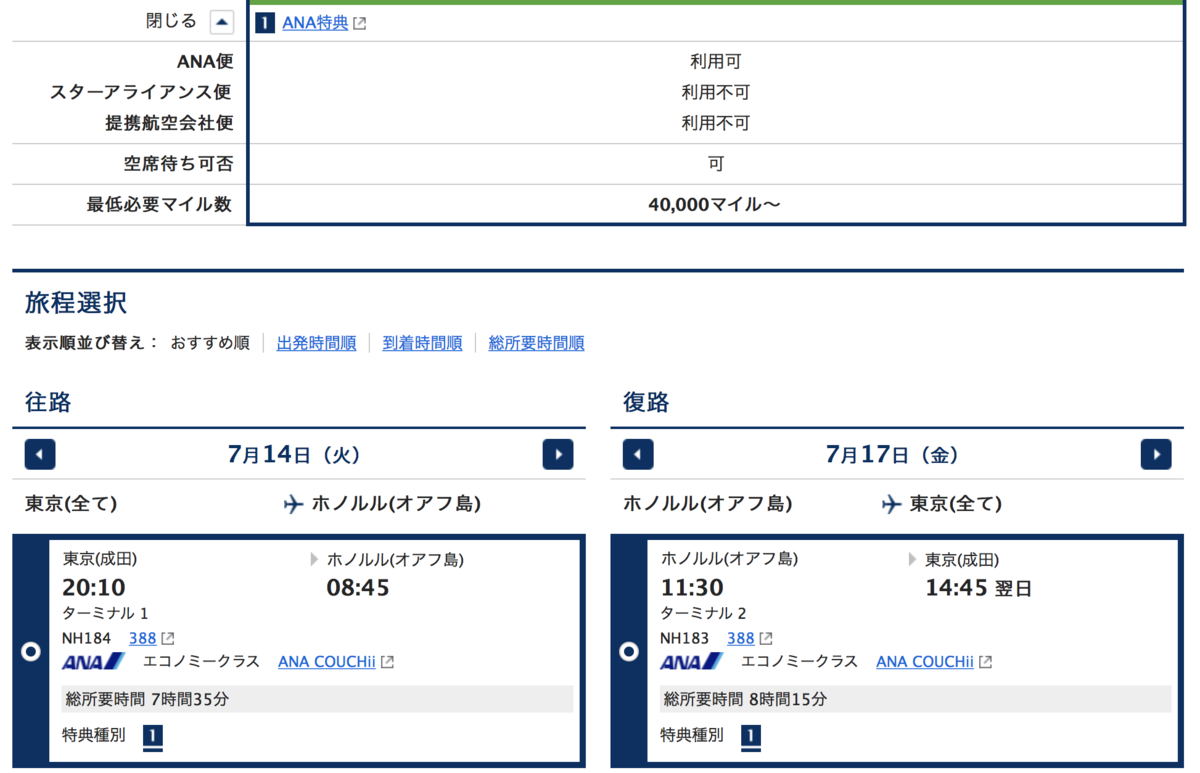Collapse the fare details with 閉じる arrow

pyautogui.click(x=222, y=22)
